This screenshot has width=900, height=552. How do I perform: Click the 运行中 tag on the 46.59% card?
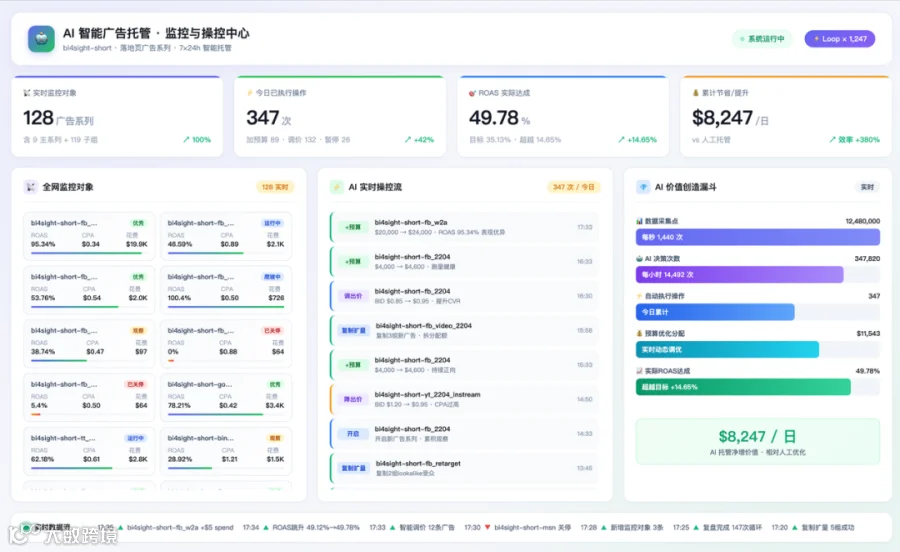[x=272, y=223]
